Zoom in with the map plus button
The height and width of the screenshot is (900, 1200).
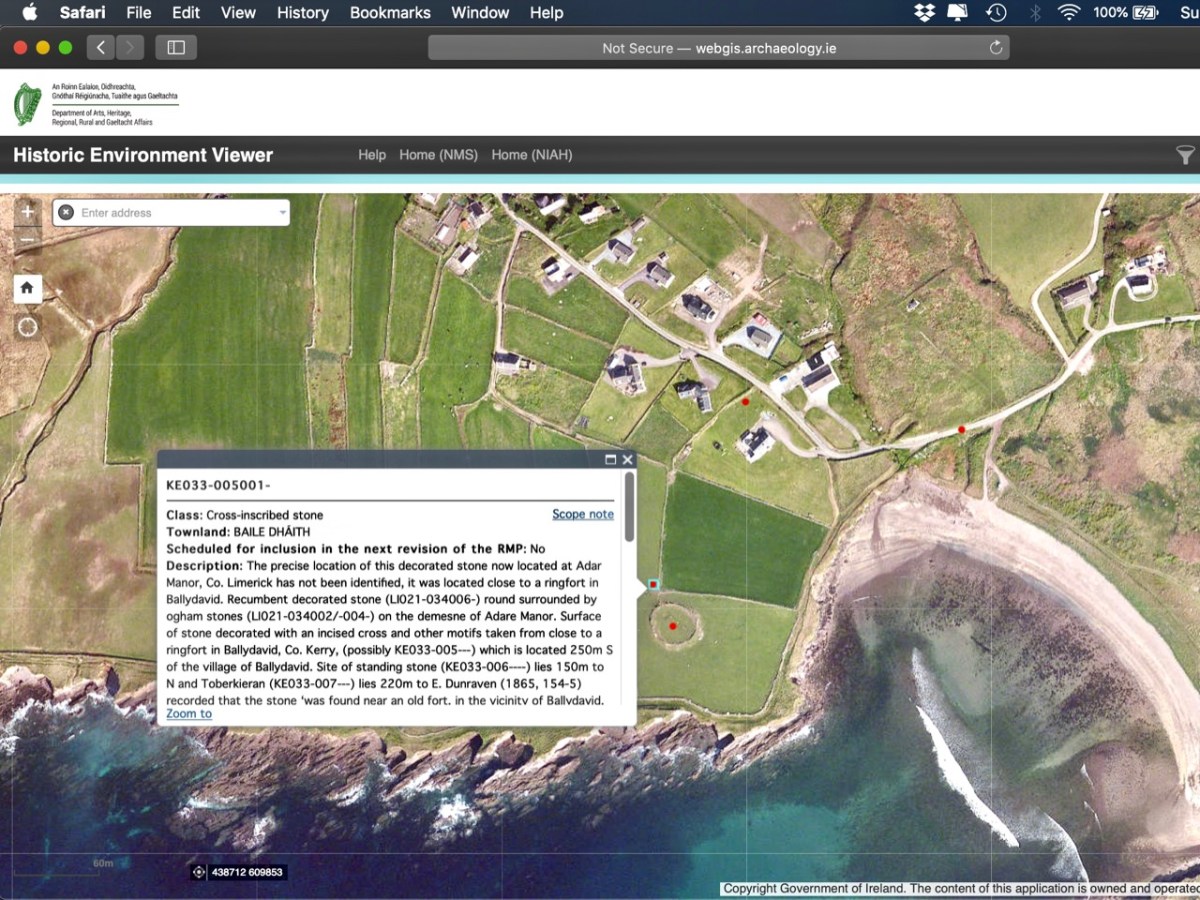pyautogui.click(x=27, y=211)
